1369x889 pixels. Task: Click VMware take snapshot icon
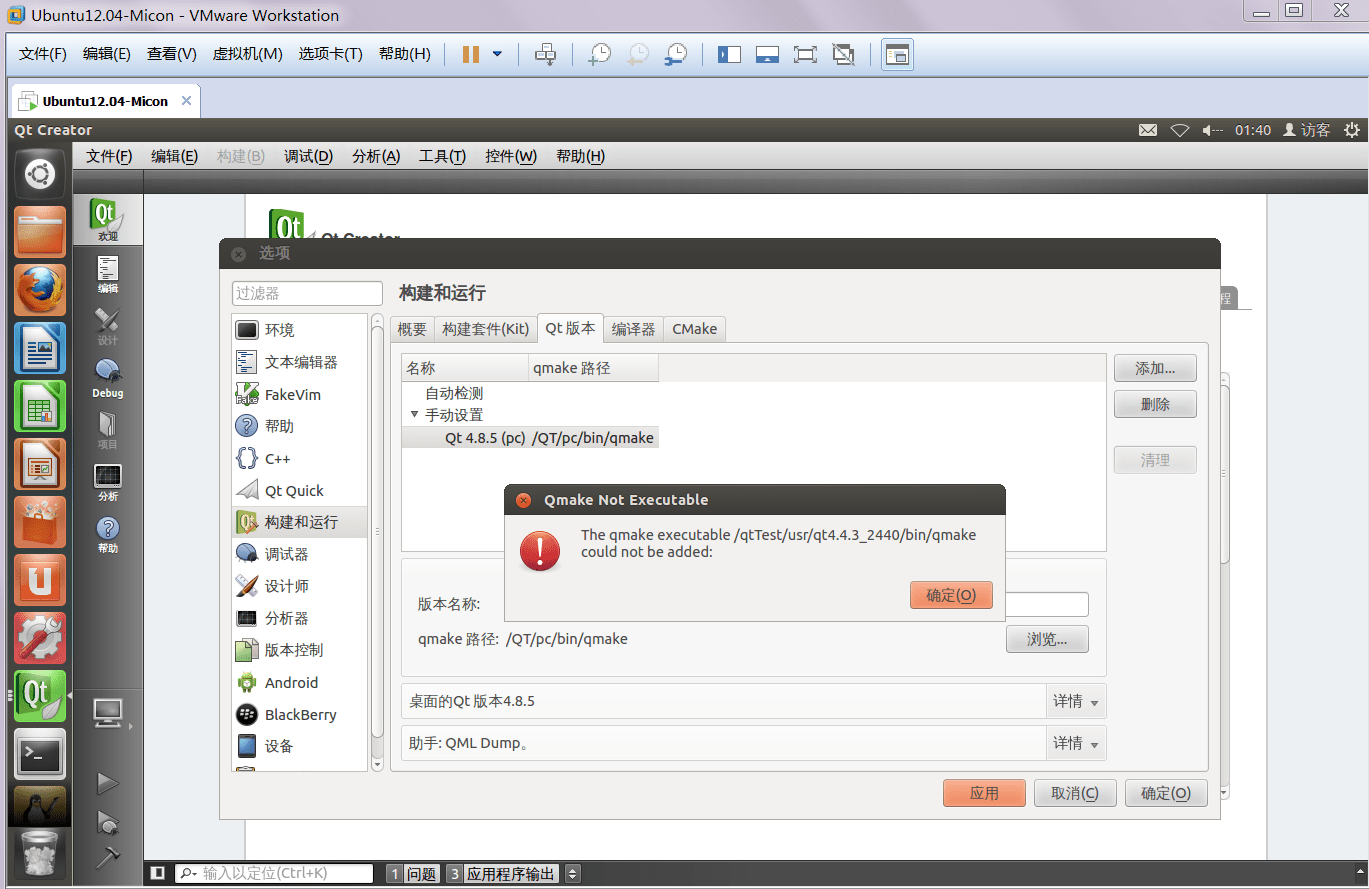599,54
